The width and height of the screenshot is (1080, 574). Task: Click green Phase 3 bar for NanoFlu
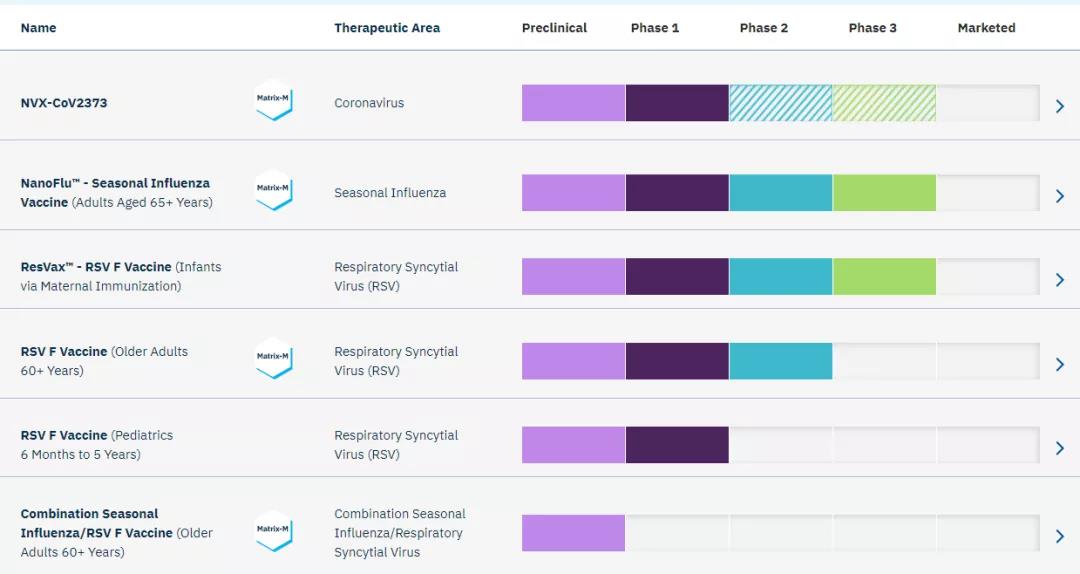click(884, 192)
